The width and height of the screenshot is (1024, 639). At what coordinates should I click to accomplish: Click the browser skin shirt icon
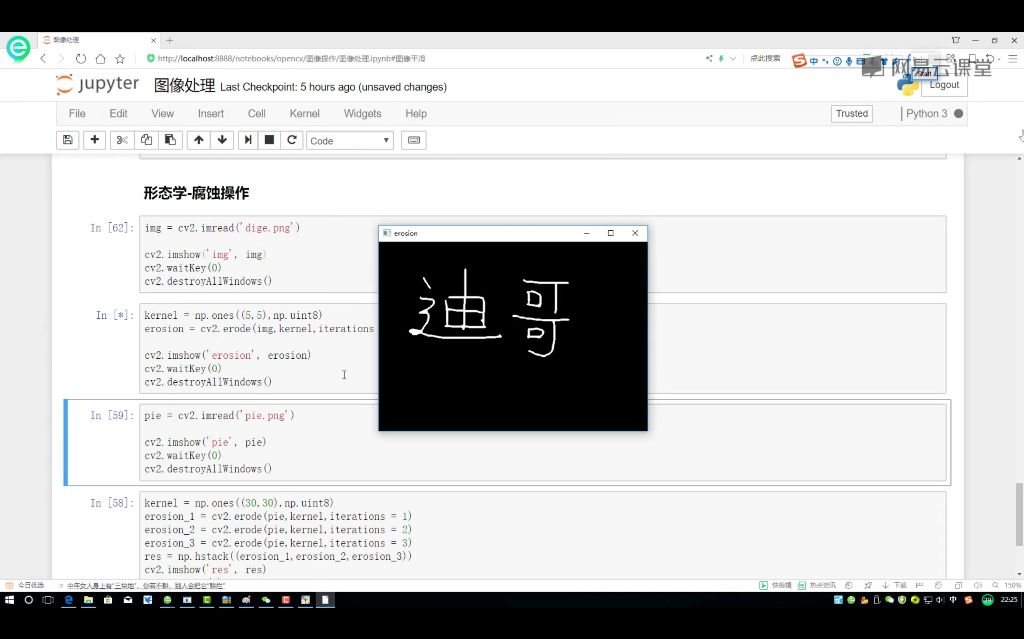[955, 40]
